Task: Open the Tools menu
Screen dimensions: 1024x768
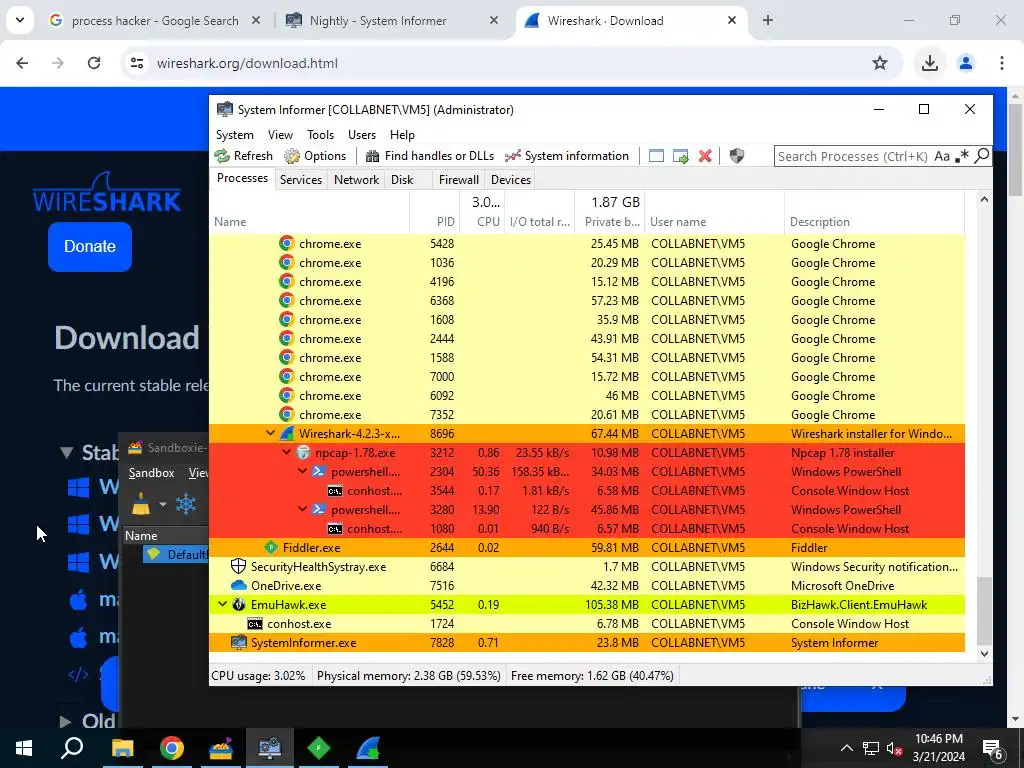Action: click(x=321, y=135)
